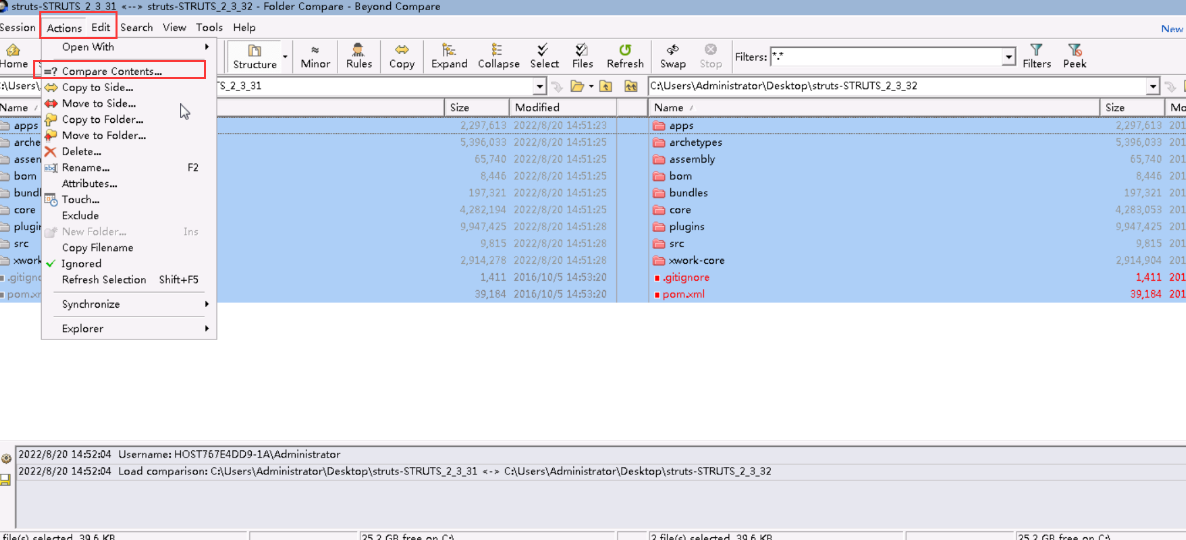
Task: Open right folder path dropdown
Action: click(x=1153, y=86)
